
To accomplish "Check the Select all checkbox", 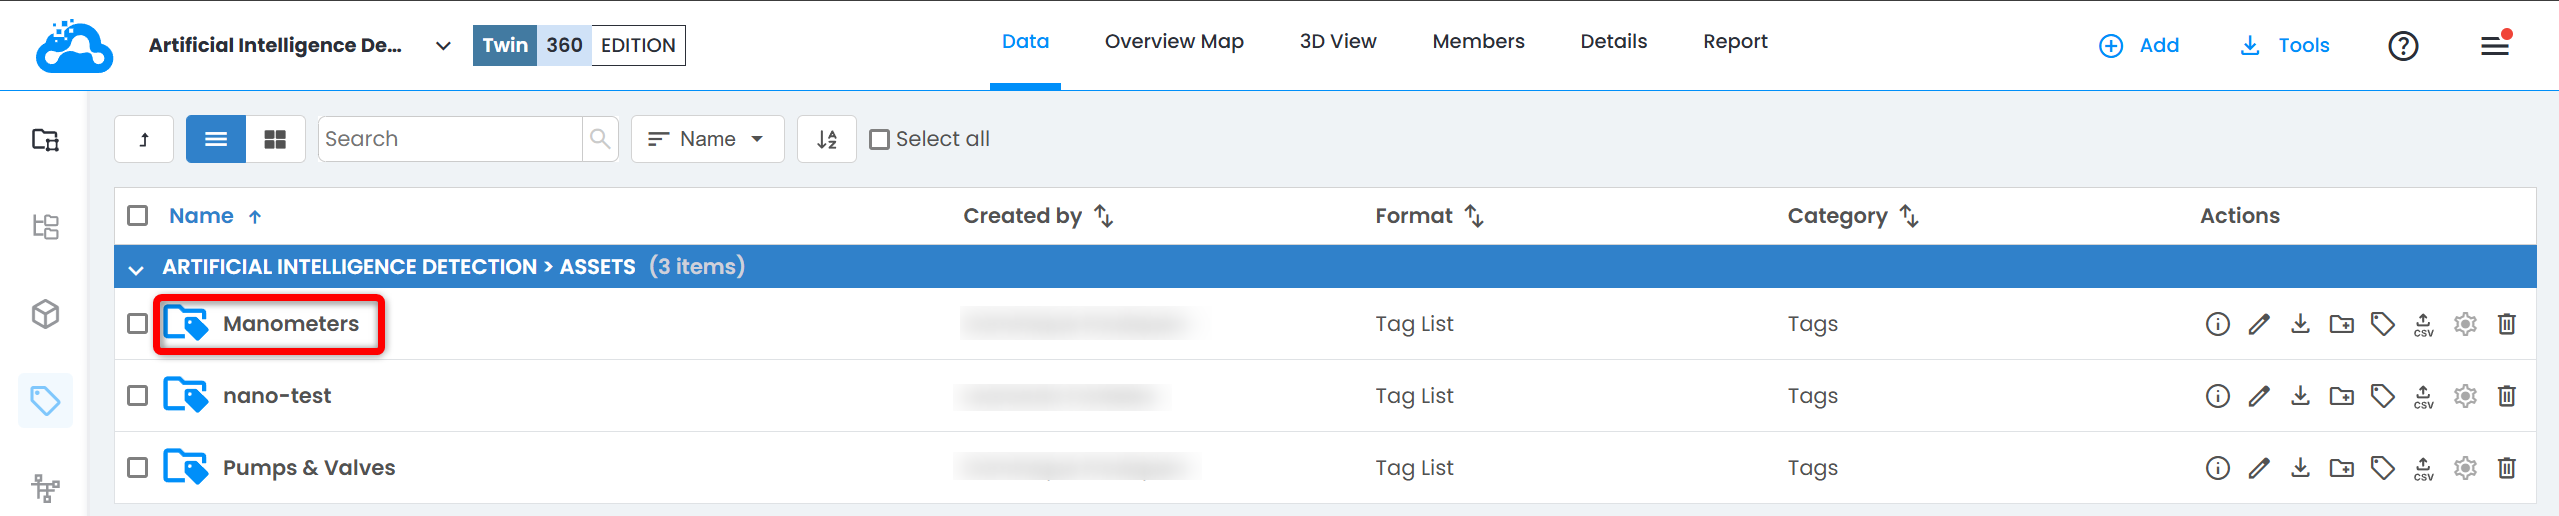I will pos(880,139).
